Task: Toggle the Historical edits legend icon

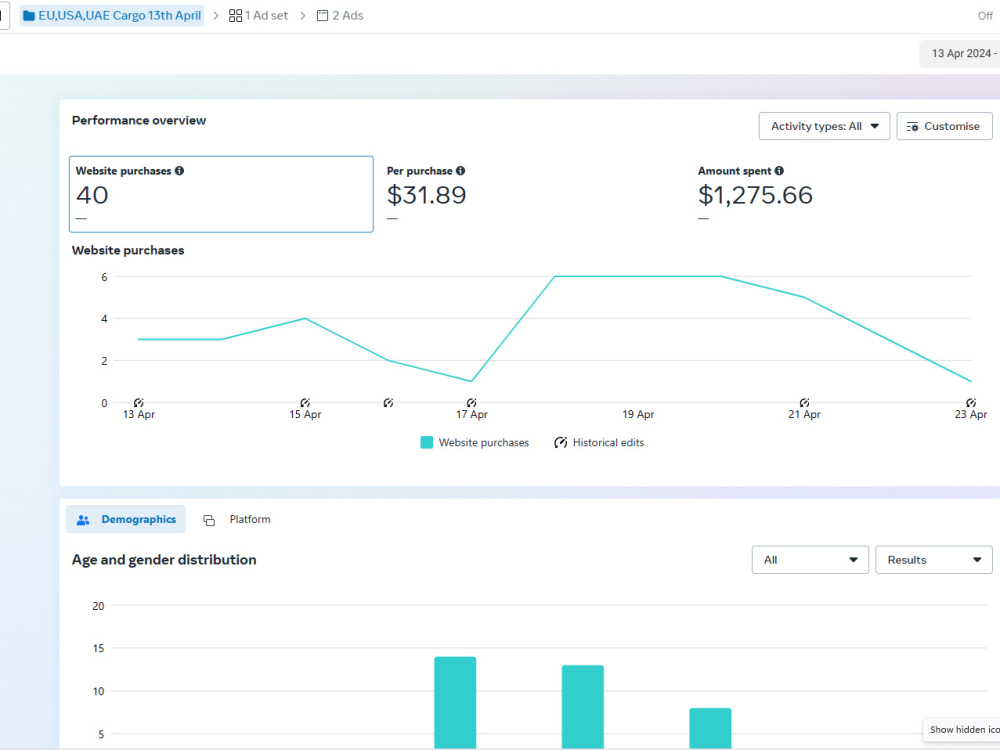Action: coord(560,443)
